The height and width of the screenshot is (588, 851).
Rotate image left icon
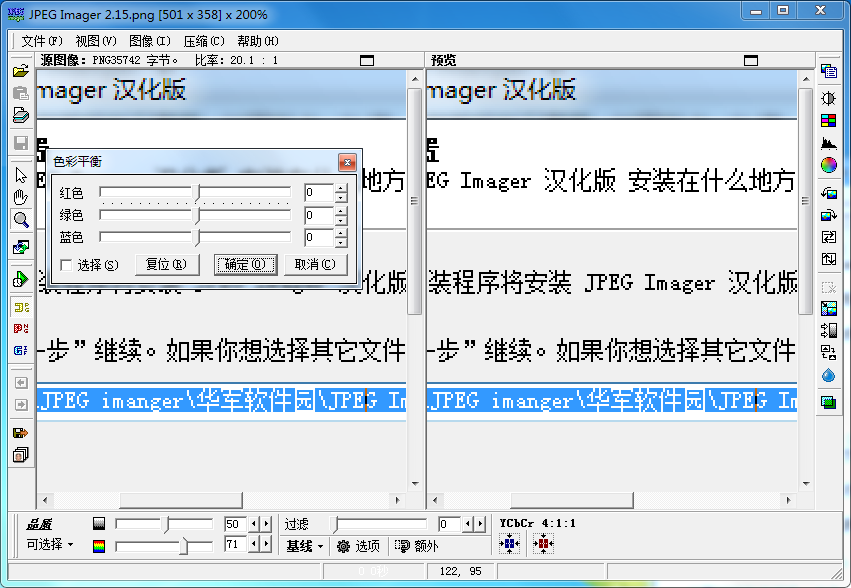(829, 193)
